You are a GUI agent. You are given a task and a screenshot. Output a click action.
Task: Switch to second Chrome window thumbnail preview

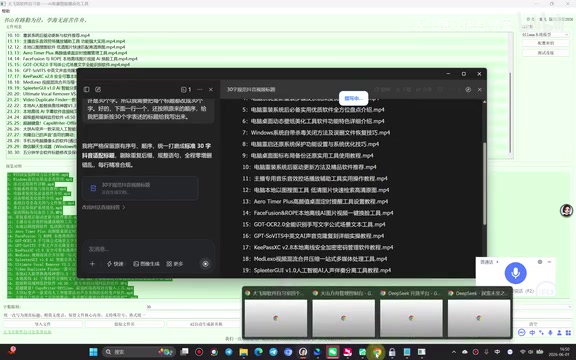(x=343, y=313)
